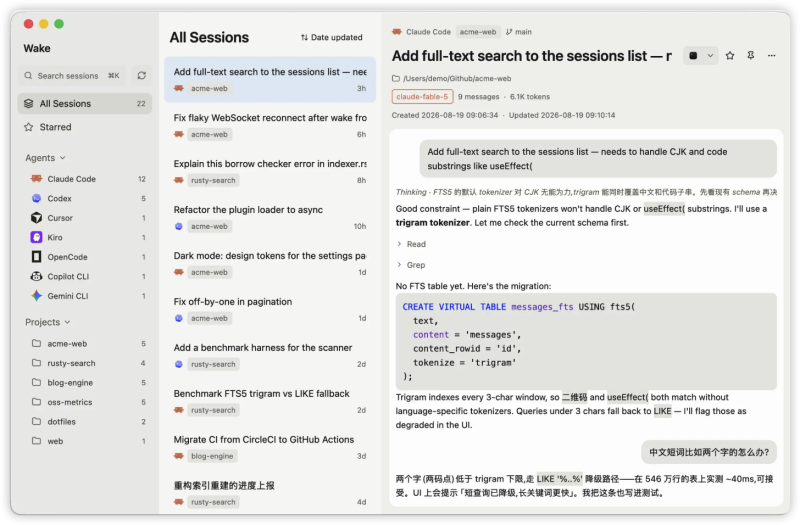Click the All Sessions stack icon
The image size is (800, 525).
(29, 104)
